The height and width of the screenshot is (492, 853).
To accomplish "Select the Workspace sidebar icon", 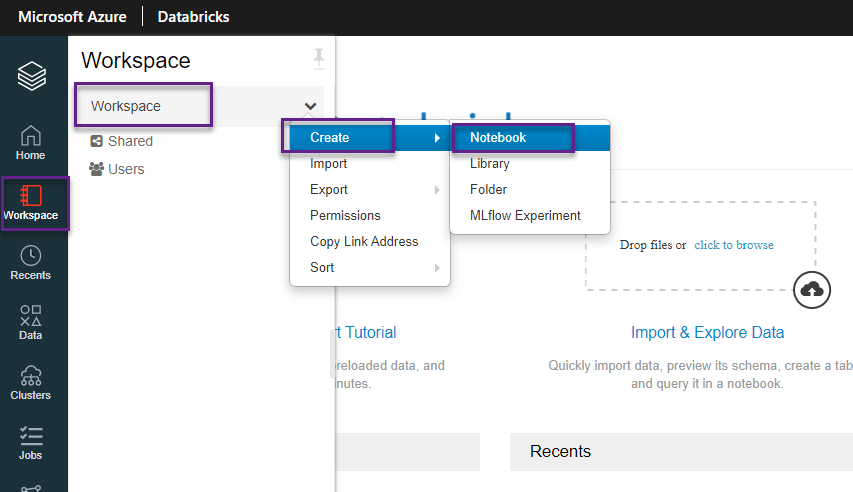I will pyautogui.click(x=31, y=202).
